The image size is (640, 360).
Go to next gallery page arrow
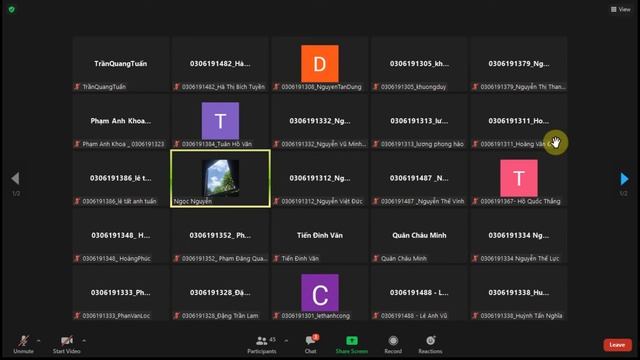624,179
